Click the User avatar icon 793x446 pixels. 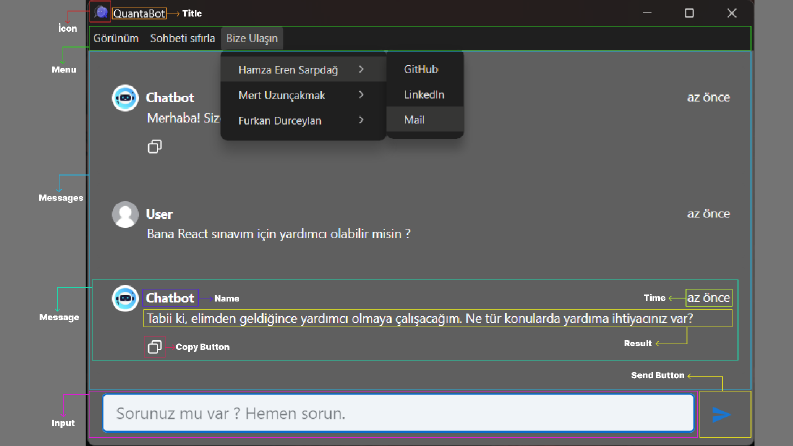[x=125, y=214]
